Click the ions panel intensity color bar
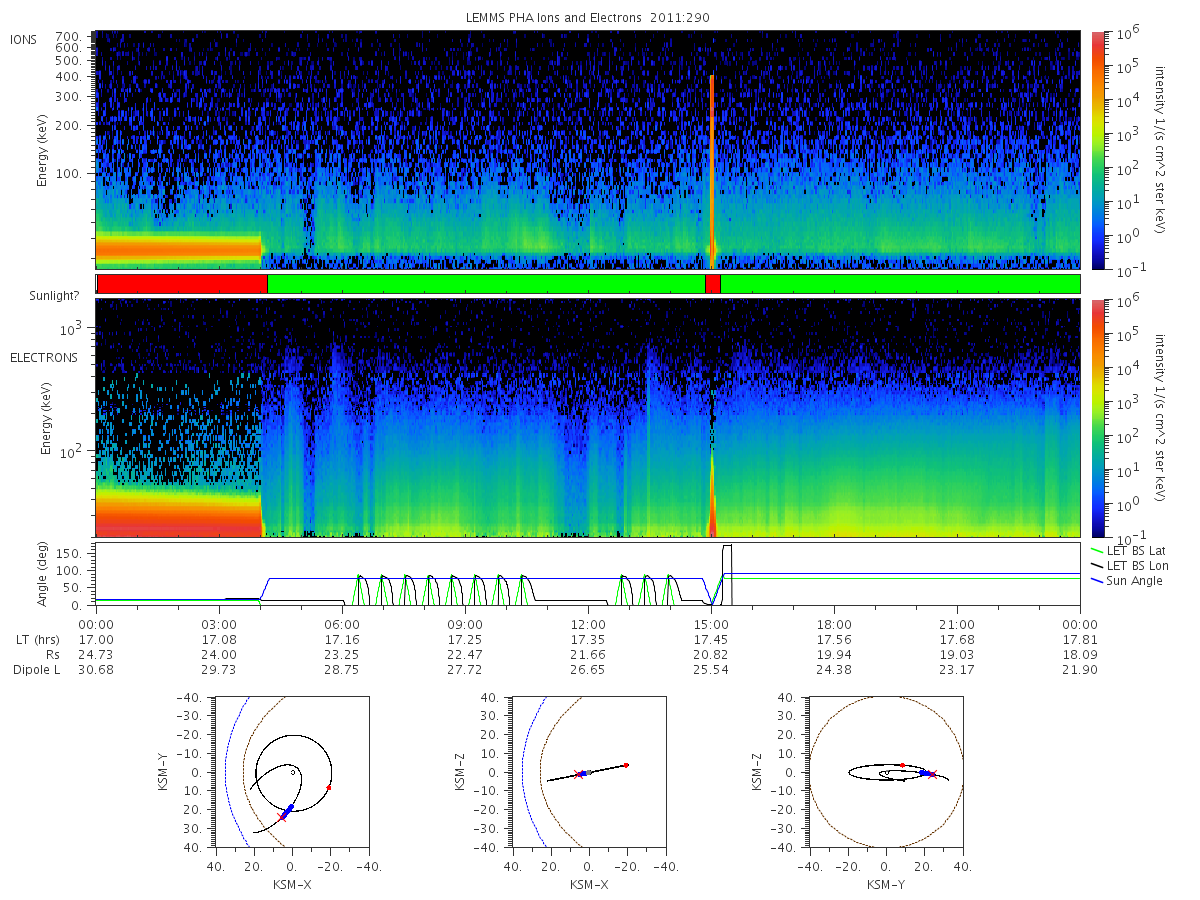The height and width of the screenshot is (900, 1200). [x=1097, y=150]
